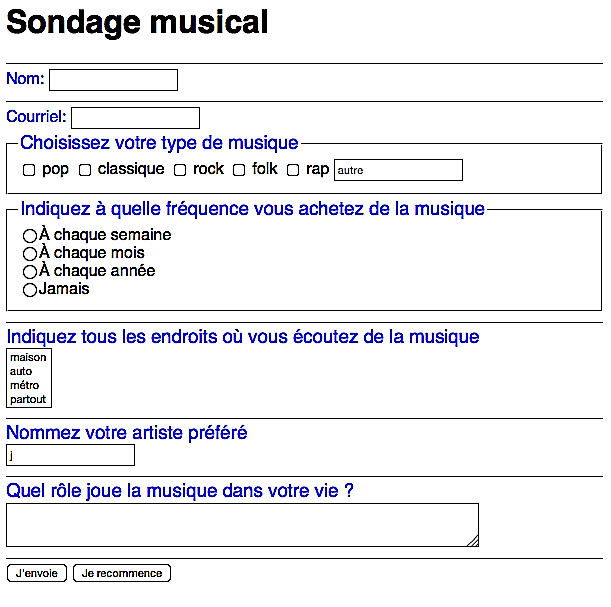This screenshot has width=611, height=607.
Task: Focus the favorite artist text field
Action: [70, 456]
